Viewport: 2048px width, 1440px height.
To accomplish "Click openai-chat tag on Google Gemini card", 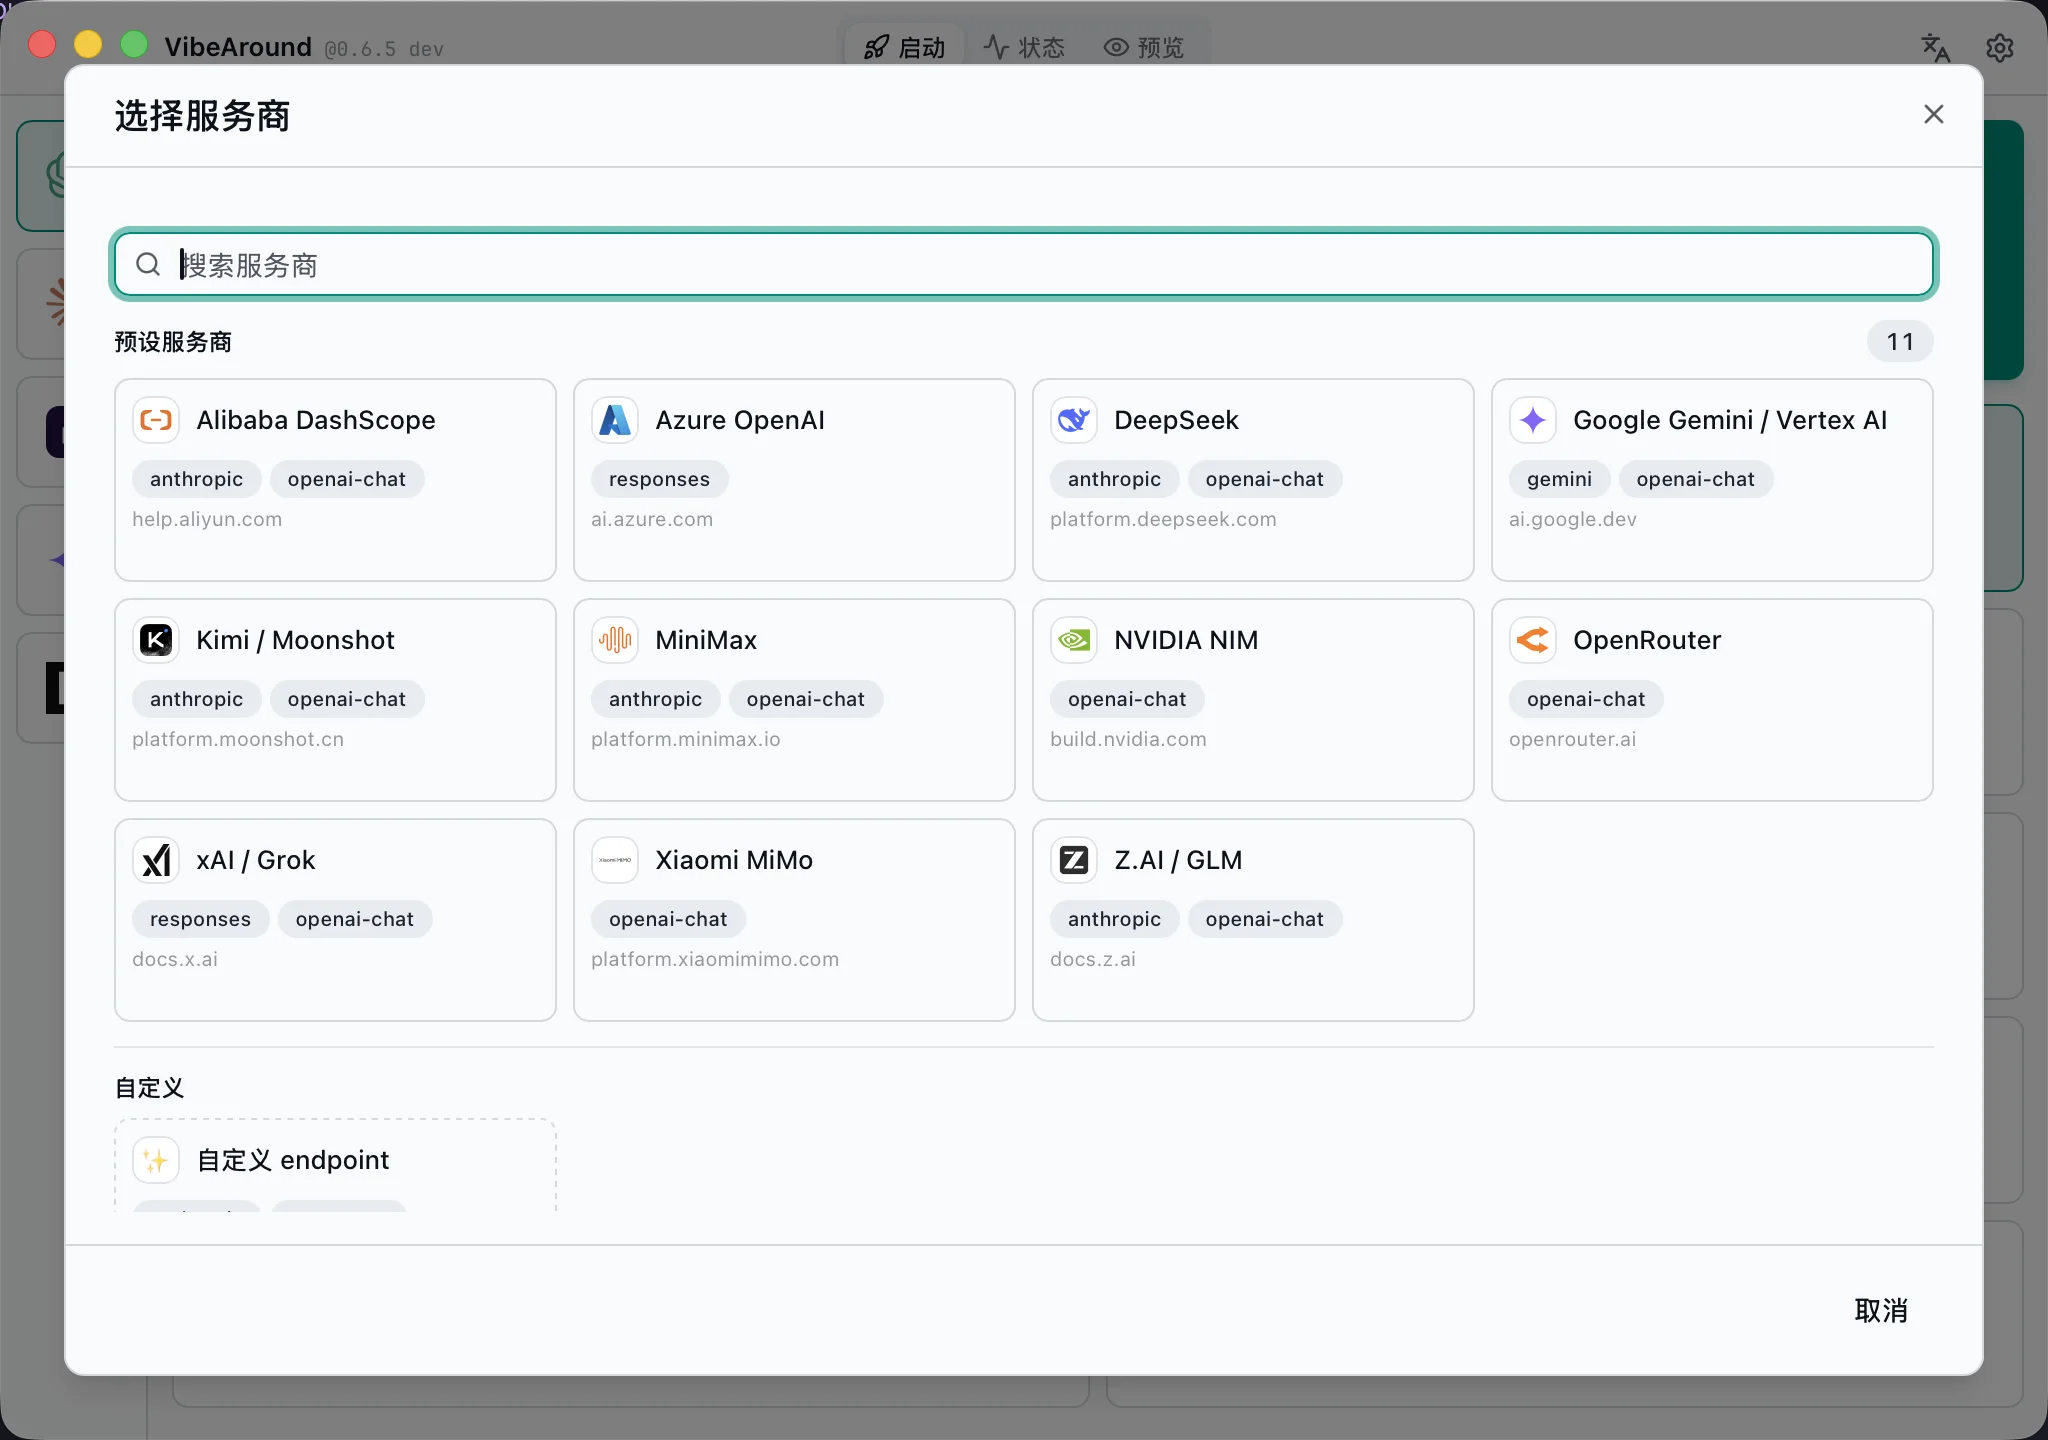I will (x=1696, y=479).
